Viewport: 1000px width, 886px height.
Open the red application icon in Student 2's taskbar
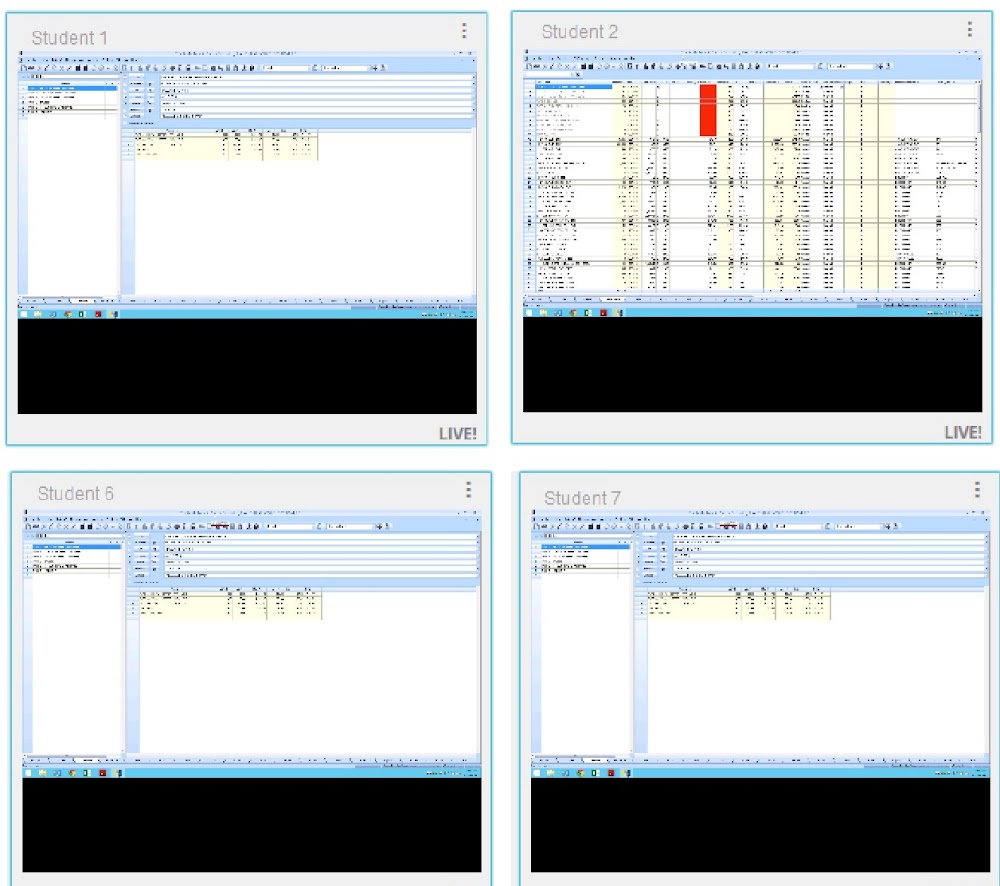603,313
